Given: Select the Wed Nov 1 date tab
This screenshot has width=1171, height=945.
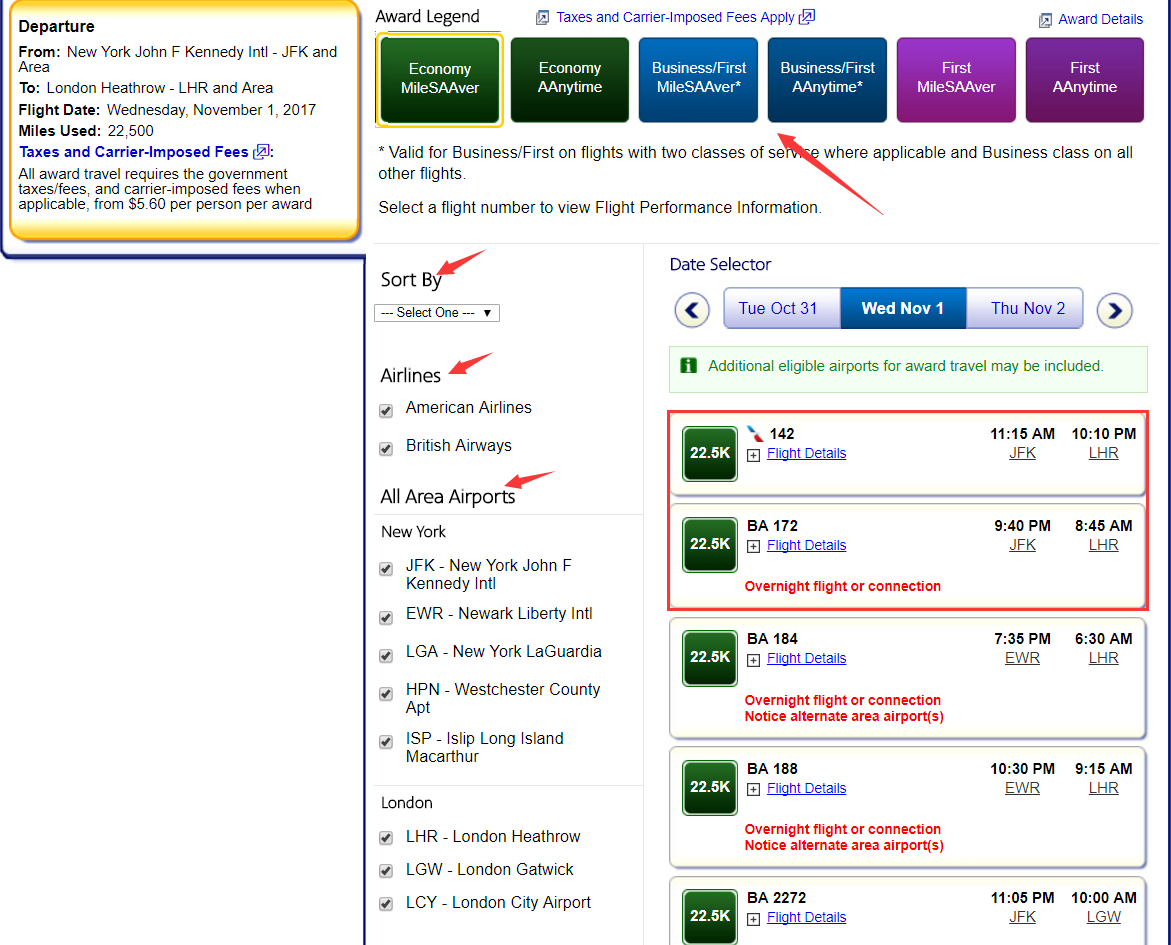Looking at the screenshot, I should point(903,309).
